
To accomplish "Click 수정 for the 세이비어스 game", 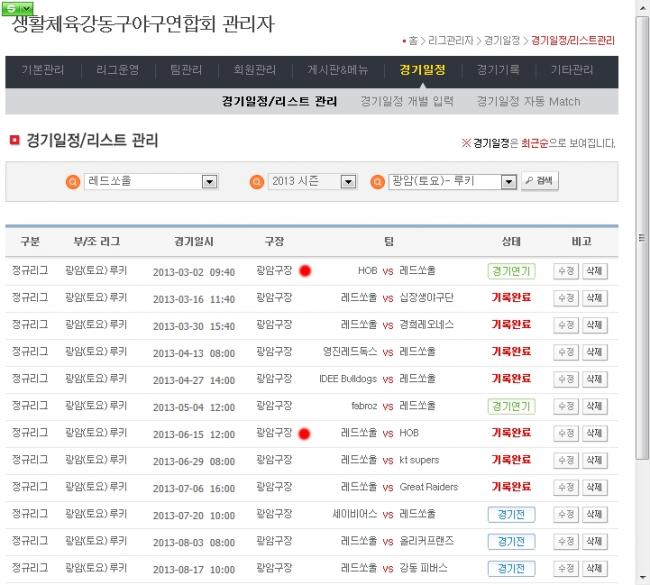I will 566,515.
